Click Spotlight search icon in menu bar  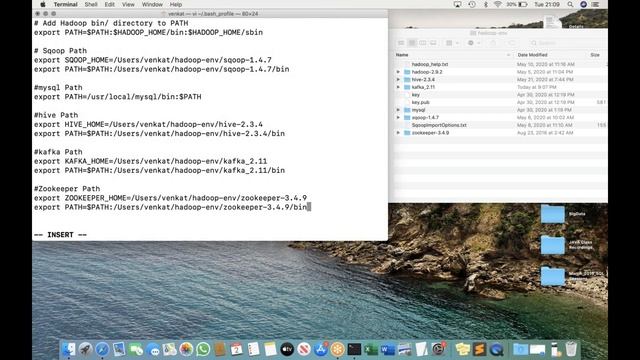570,4
